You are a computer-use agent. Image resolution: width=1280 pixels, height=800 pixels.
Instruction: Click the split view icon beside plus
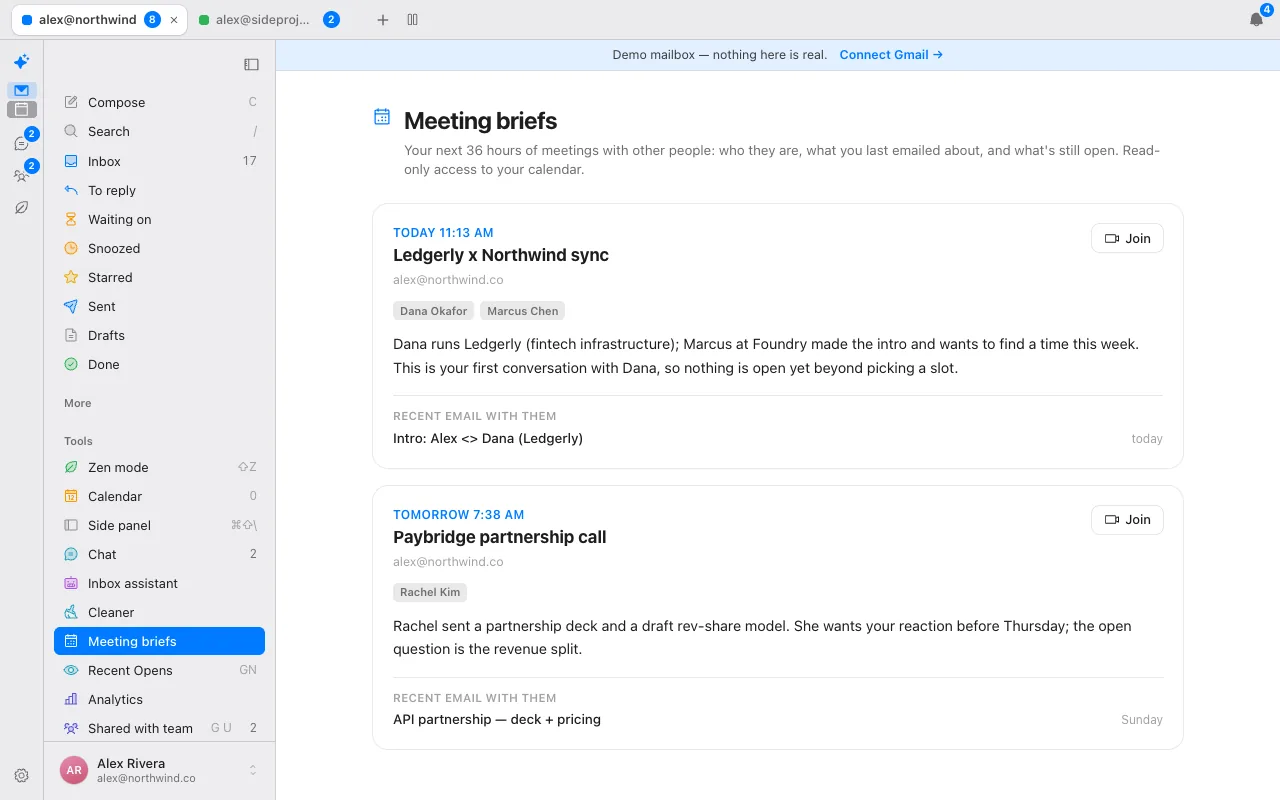point(412,20)
